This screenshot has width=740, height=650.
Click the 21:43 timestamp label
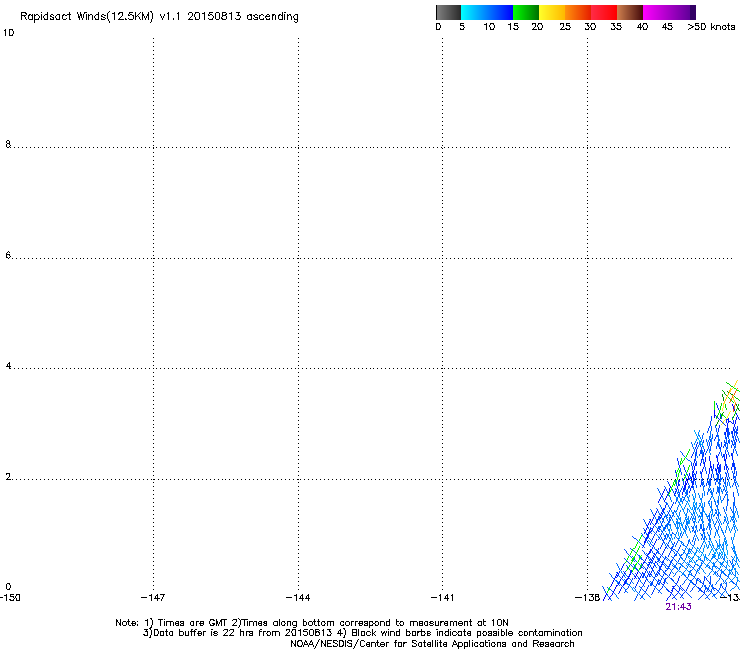pos(678,607)
